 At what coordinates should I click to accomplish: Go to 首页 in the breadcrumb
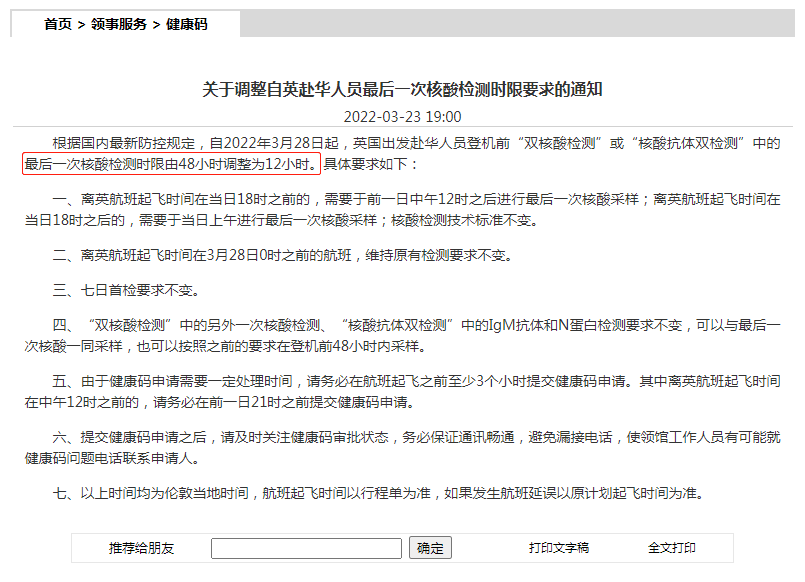58,24
